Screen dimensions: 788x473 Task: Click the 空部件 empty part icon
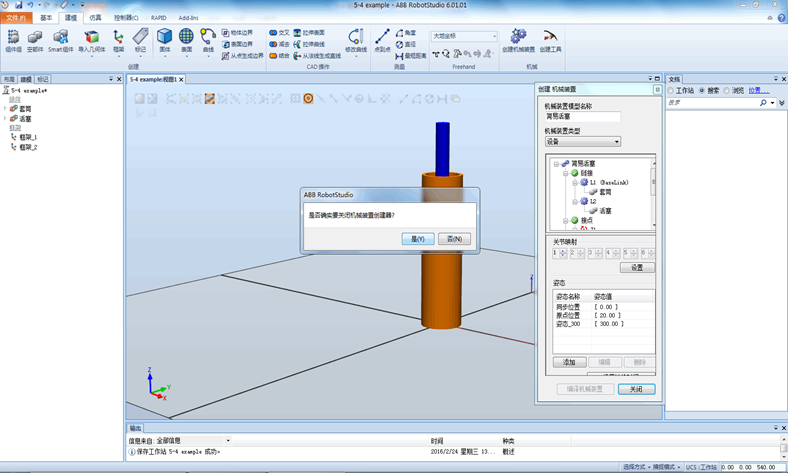[35, 40]
